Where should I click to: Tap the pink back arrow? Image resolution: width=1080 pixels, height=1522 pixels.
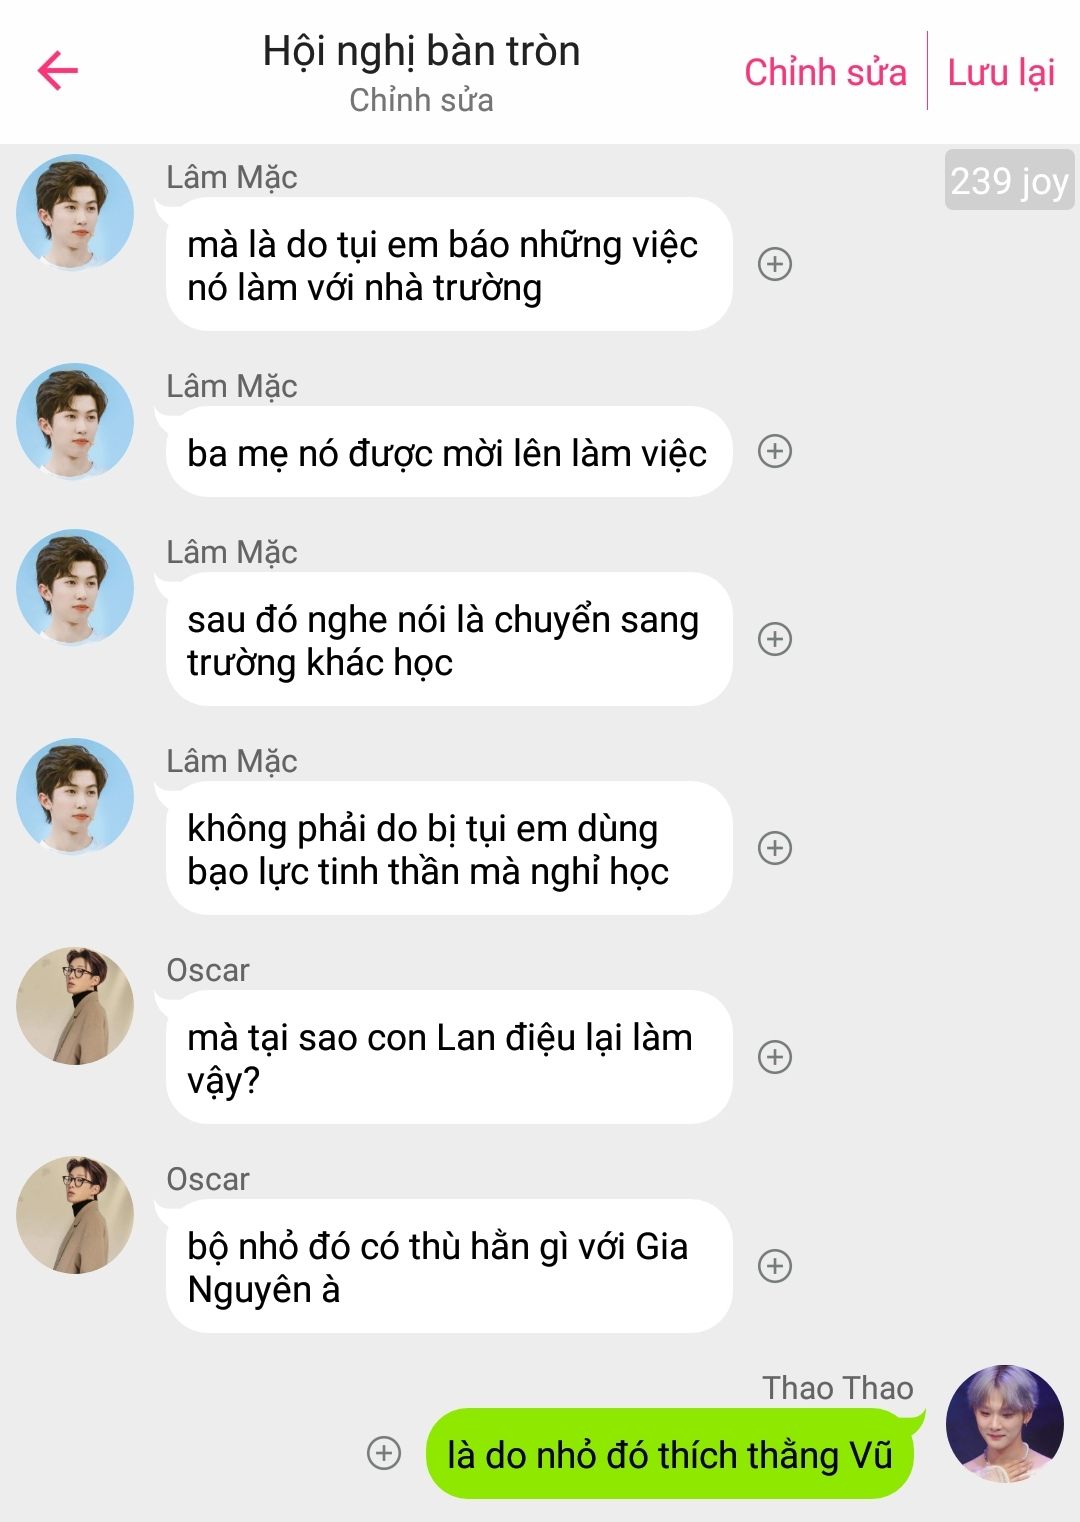coord(58,70)
